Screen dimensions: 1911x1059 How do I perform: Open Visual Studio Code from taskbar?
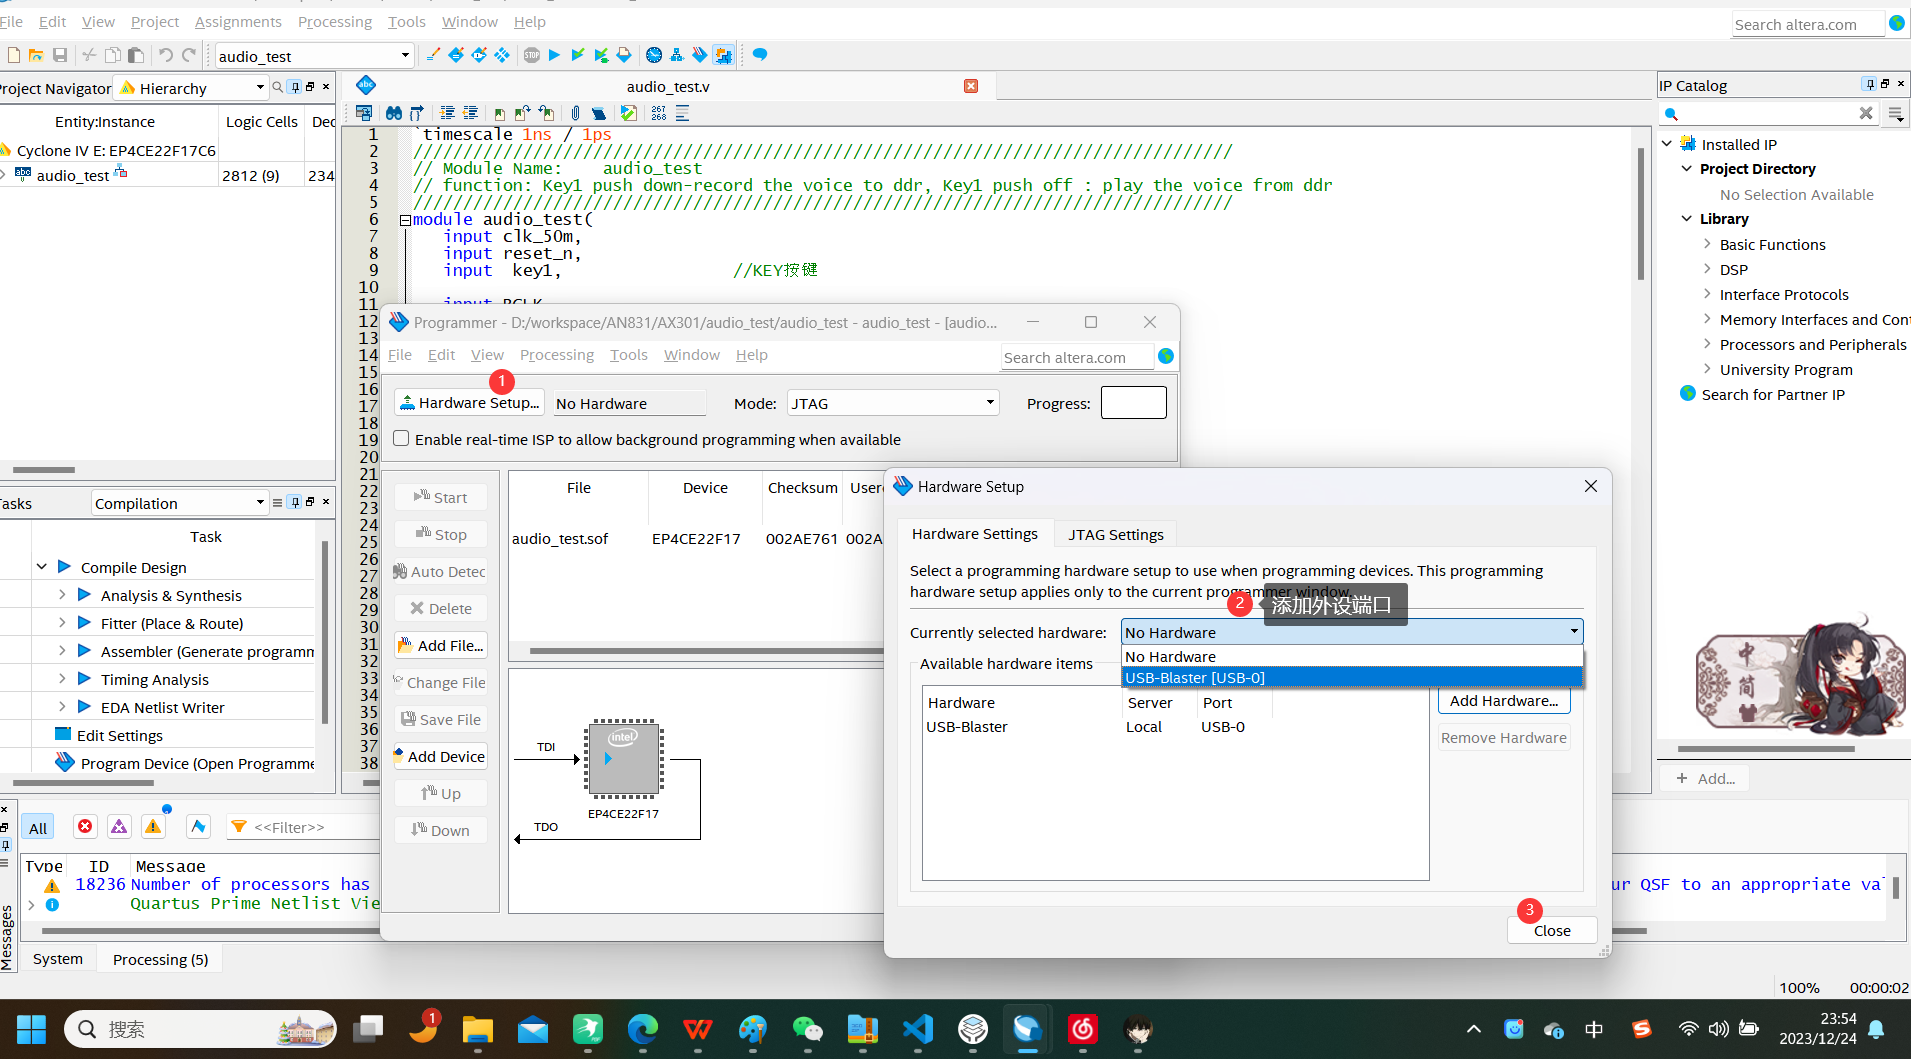coord(918,1029)
